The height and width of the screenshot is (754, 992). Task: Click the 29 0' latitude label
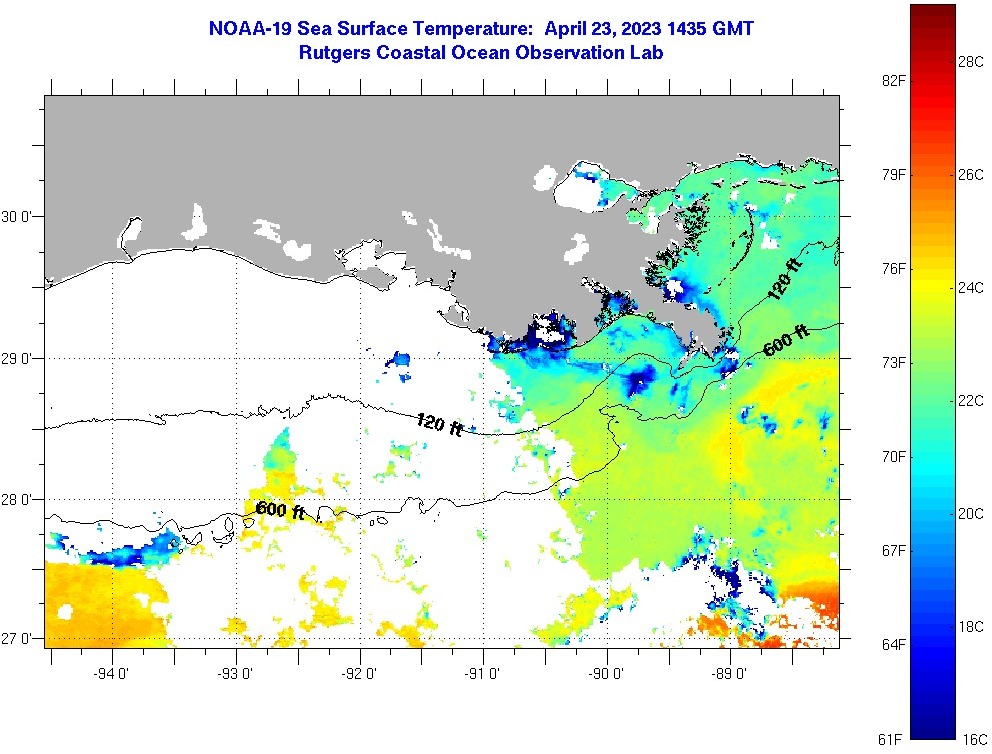(15, 359)
